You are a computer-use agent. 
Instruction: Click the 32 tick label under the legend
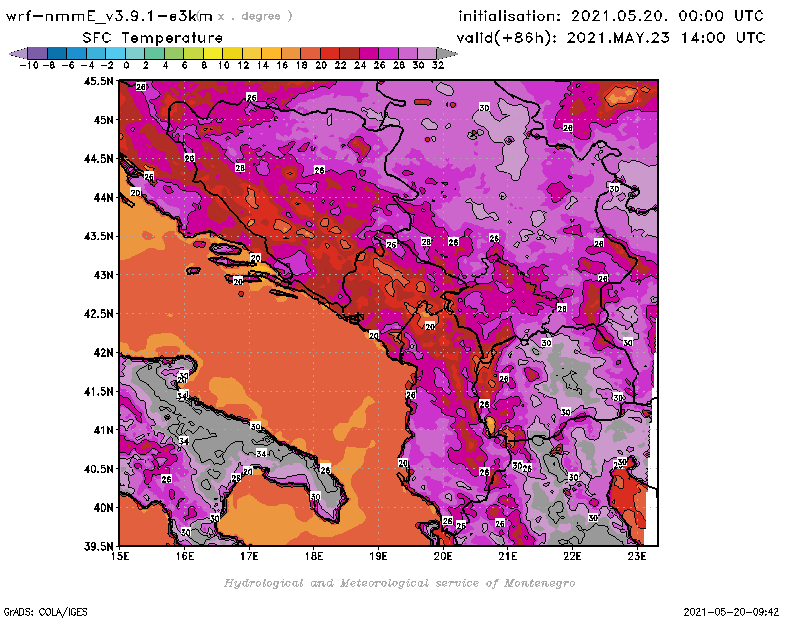tap(438, 65)
